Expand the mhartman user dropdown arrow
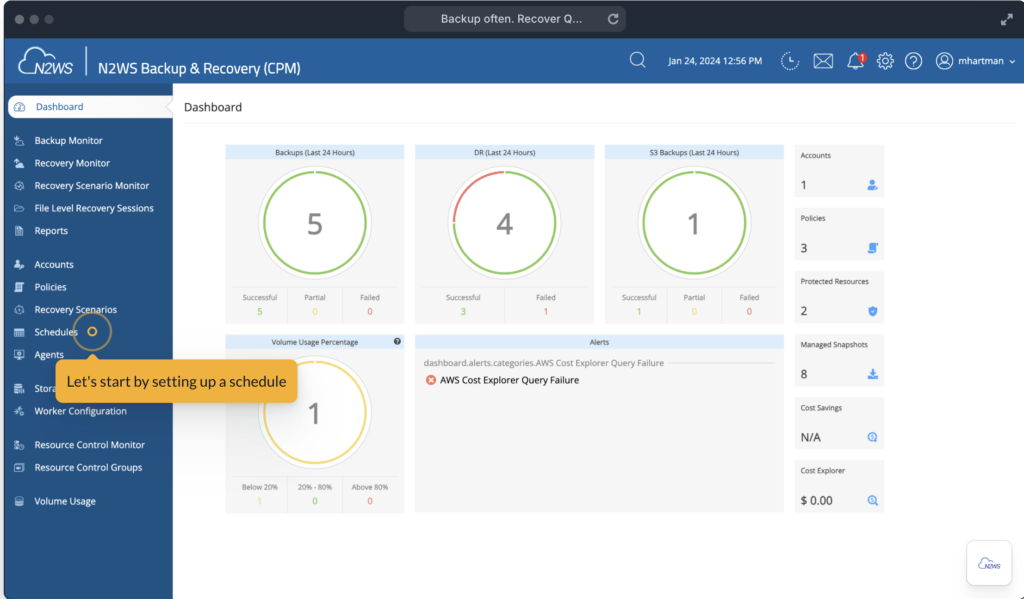1024x599 pixels. pyautogui.click(x=1012, y=61)
